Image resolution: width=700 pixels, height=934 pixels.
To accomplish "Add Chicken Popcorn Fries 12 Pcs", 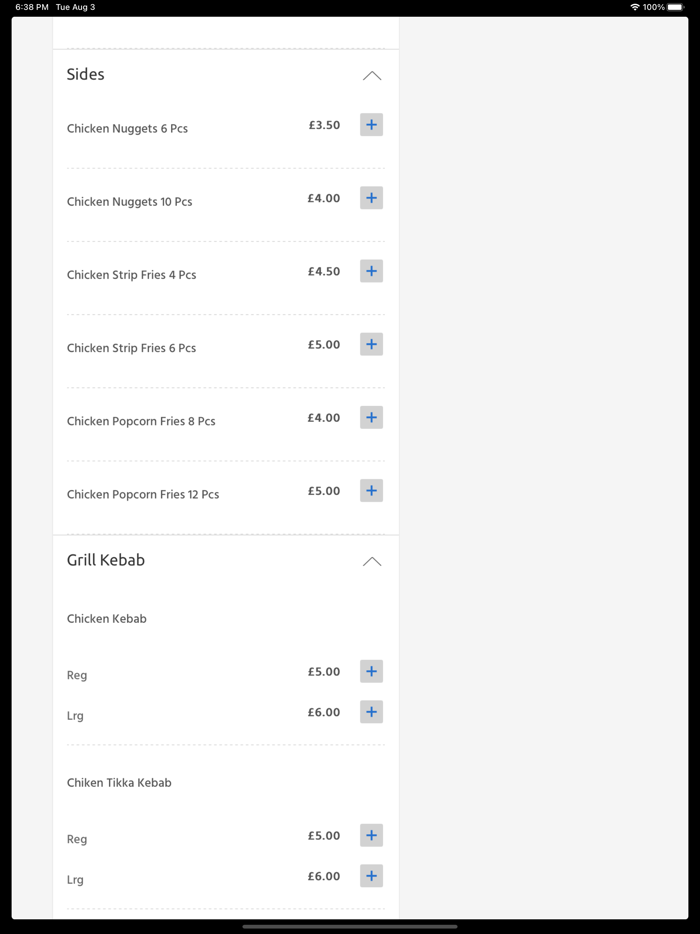I will [371, 491].
